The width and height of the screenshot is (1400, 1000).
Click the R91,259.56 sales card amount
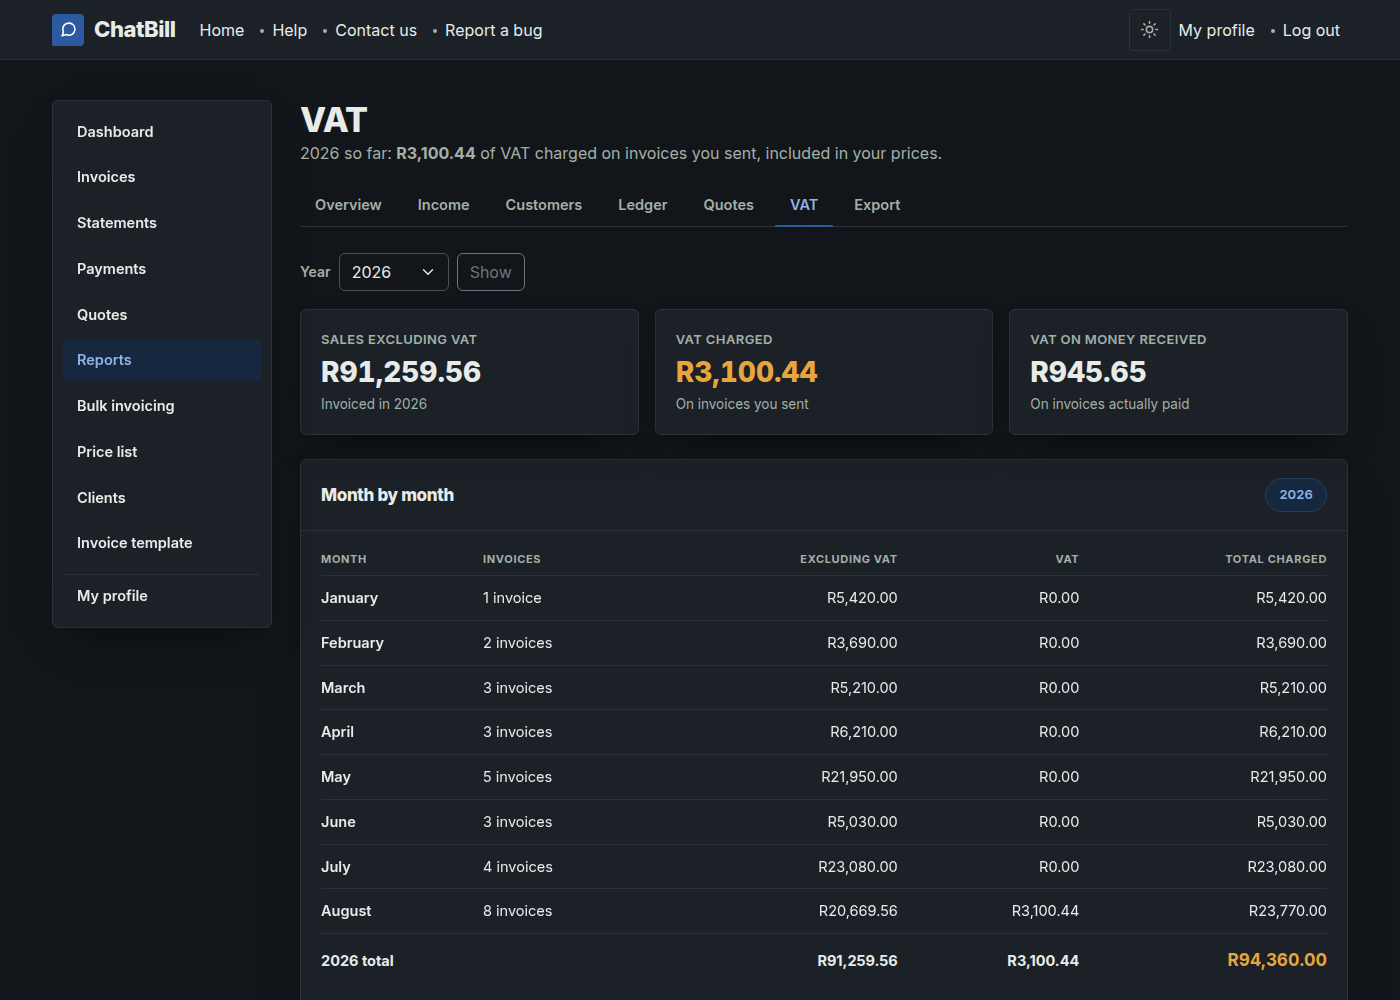[x=401, y=372]
